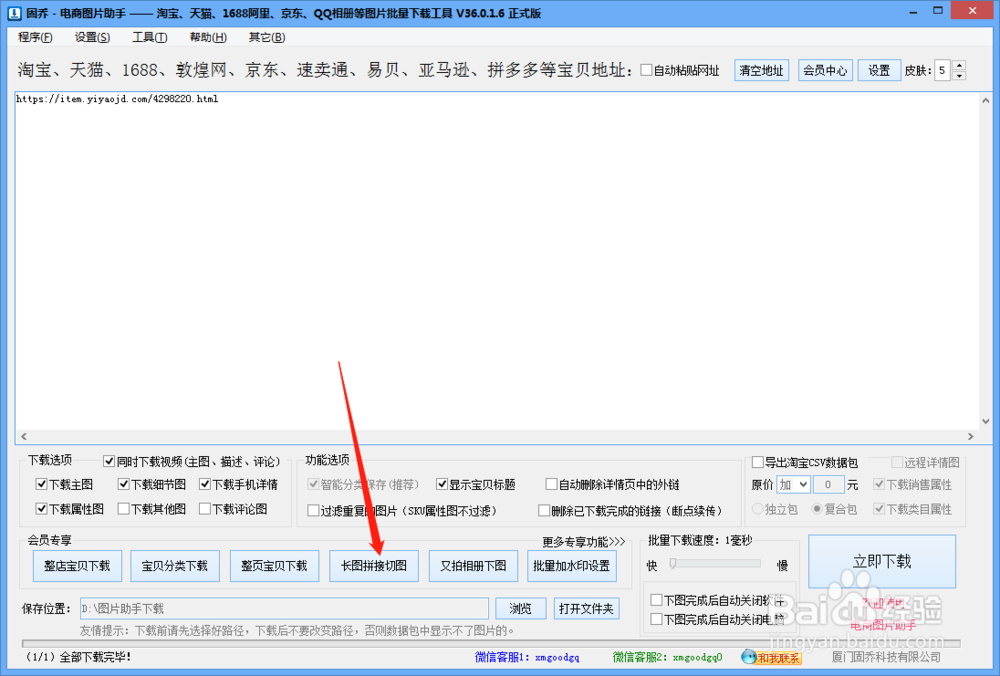Screen dimensions: 1000x676
Task: Uncheck 下载属性图 checkbox
Action: click(x=41, y=509)
